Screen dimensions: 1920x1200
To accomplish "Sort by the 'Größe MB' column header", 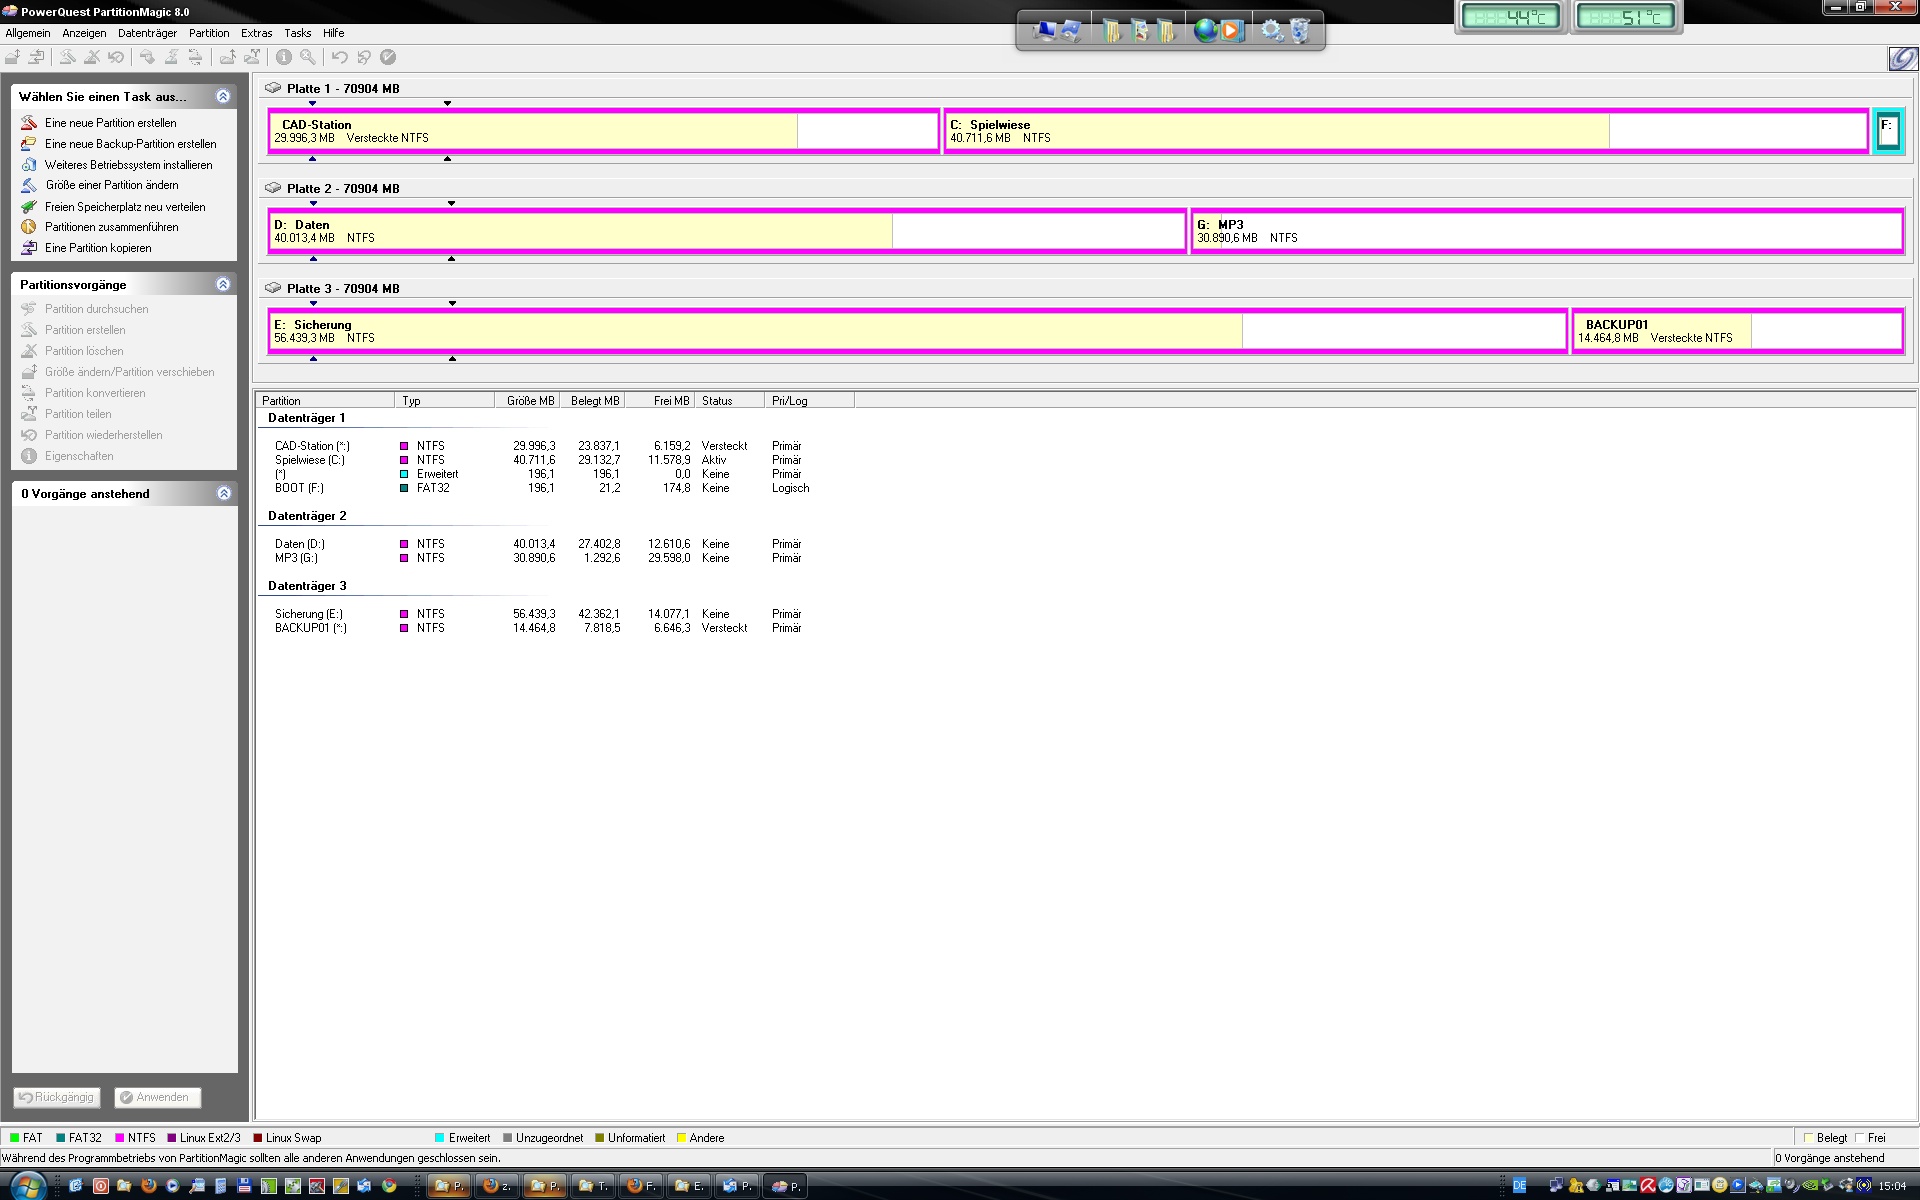I will click(527, 401).
